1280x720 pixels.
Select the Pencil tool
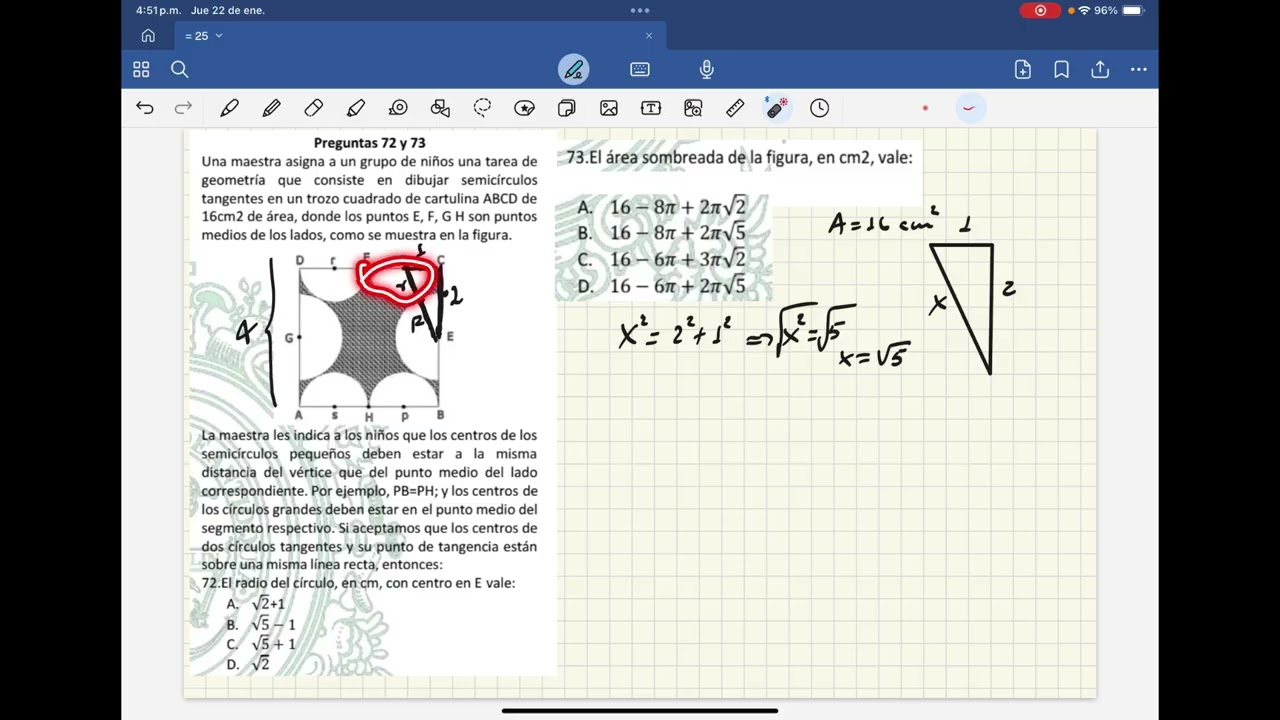click(x=271, y=108)
